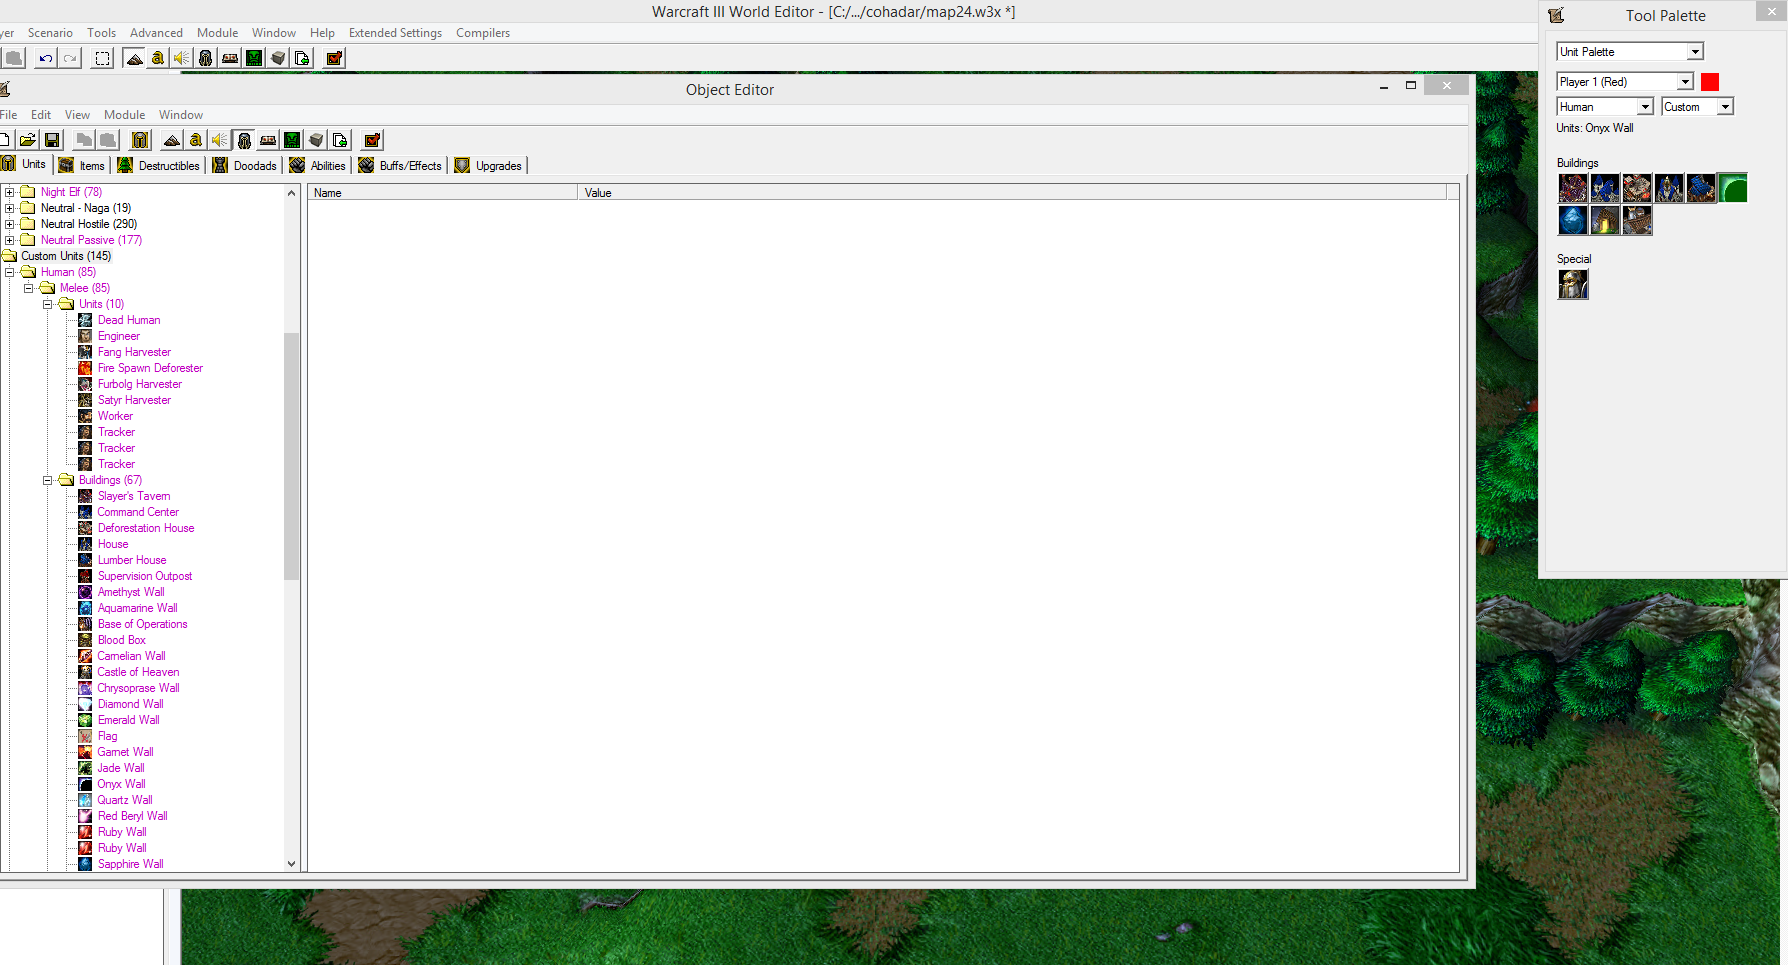This screenshot has height=965, width=1788.
Task: Open the Unit Palette dropdown
Action: click(1630, 52)
